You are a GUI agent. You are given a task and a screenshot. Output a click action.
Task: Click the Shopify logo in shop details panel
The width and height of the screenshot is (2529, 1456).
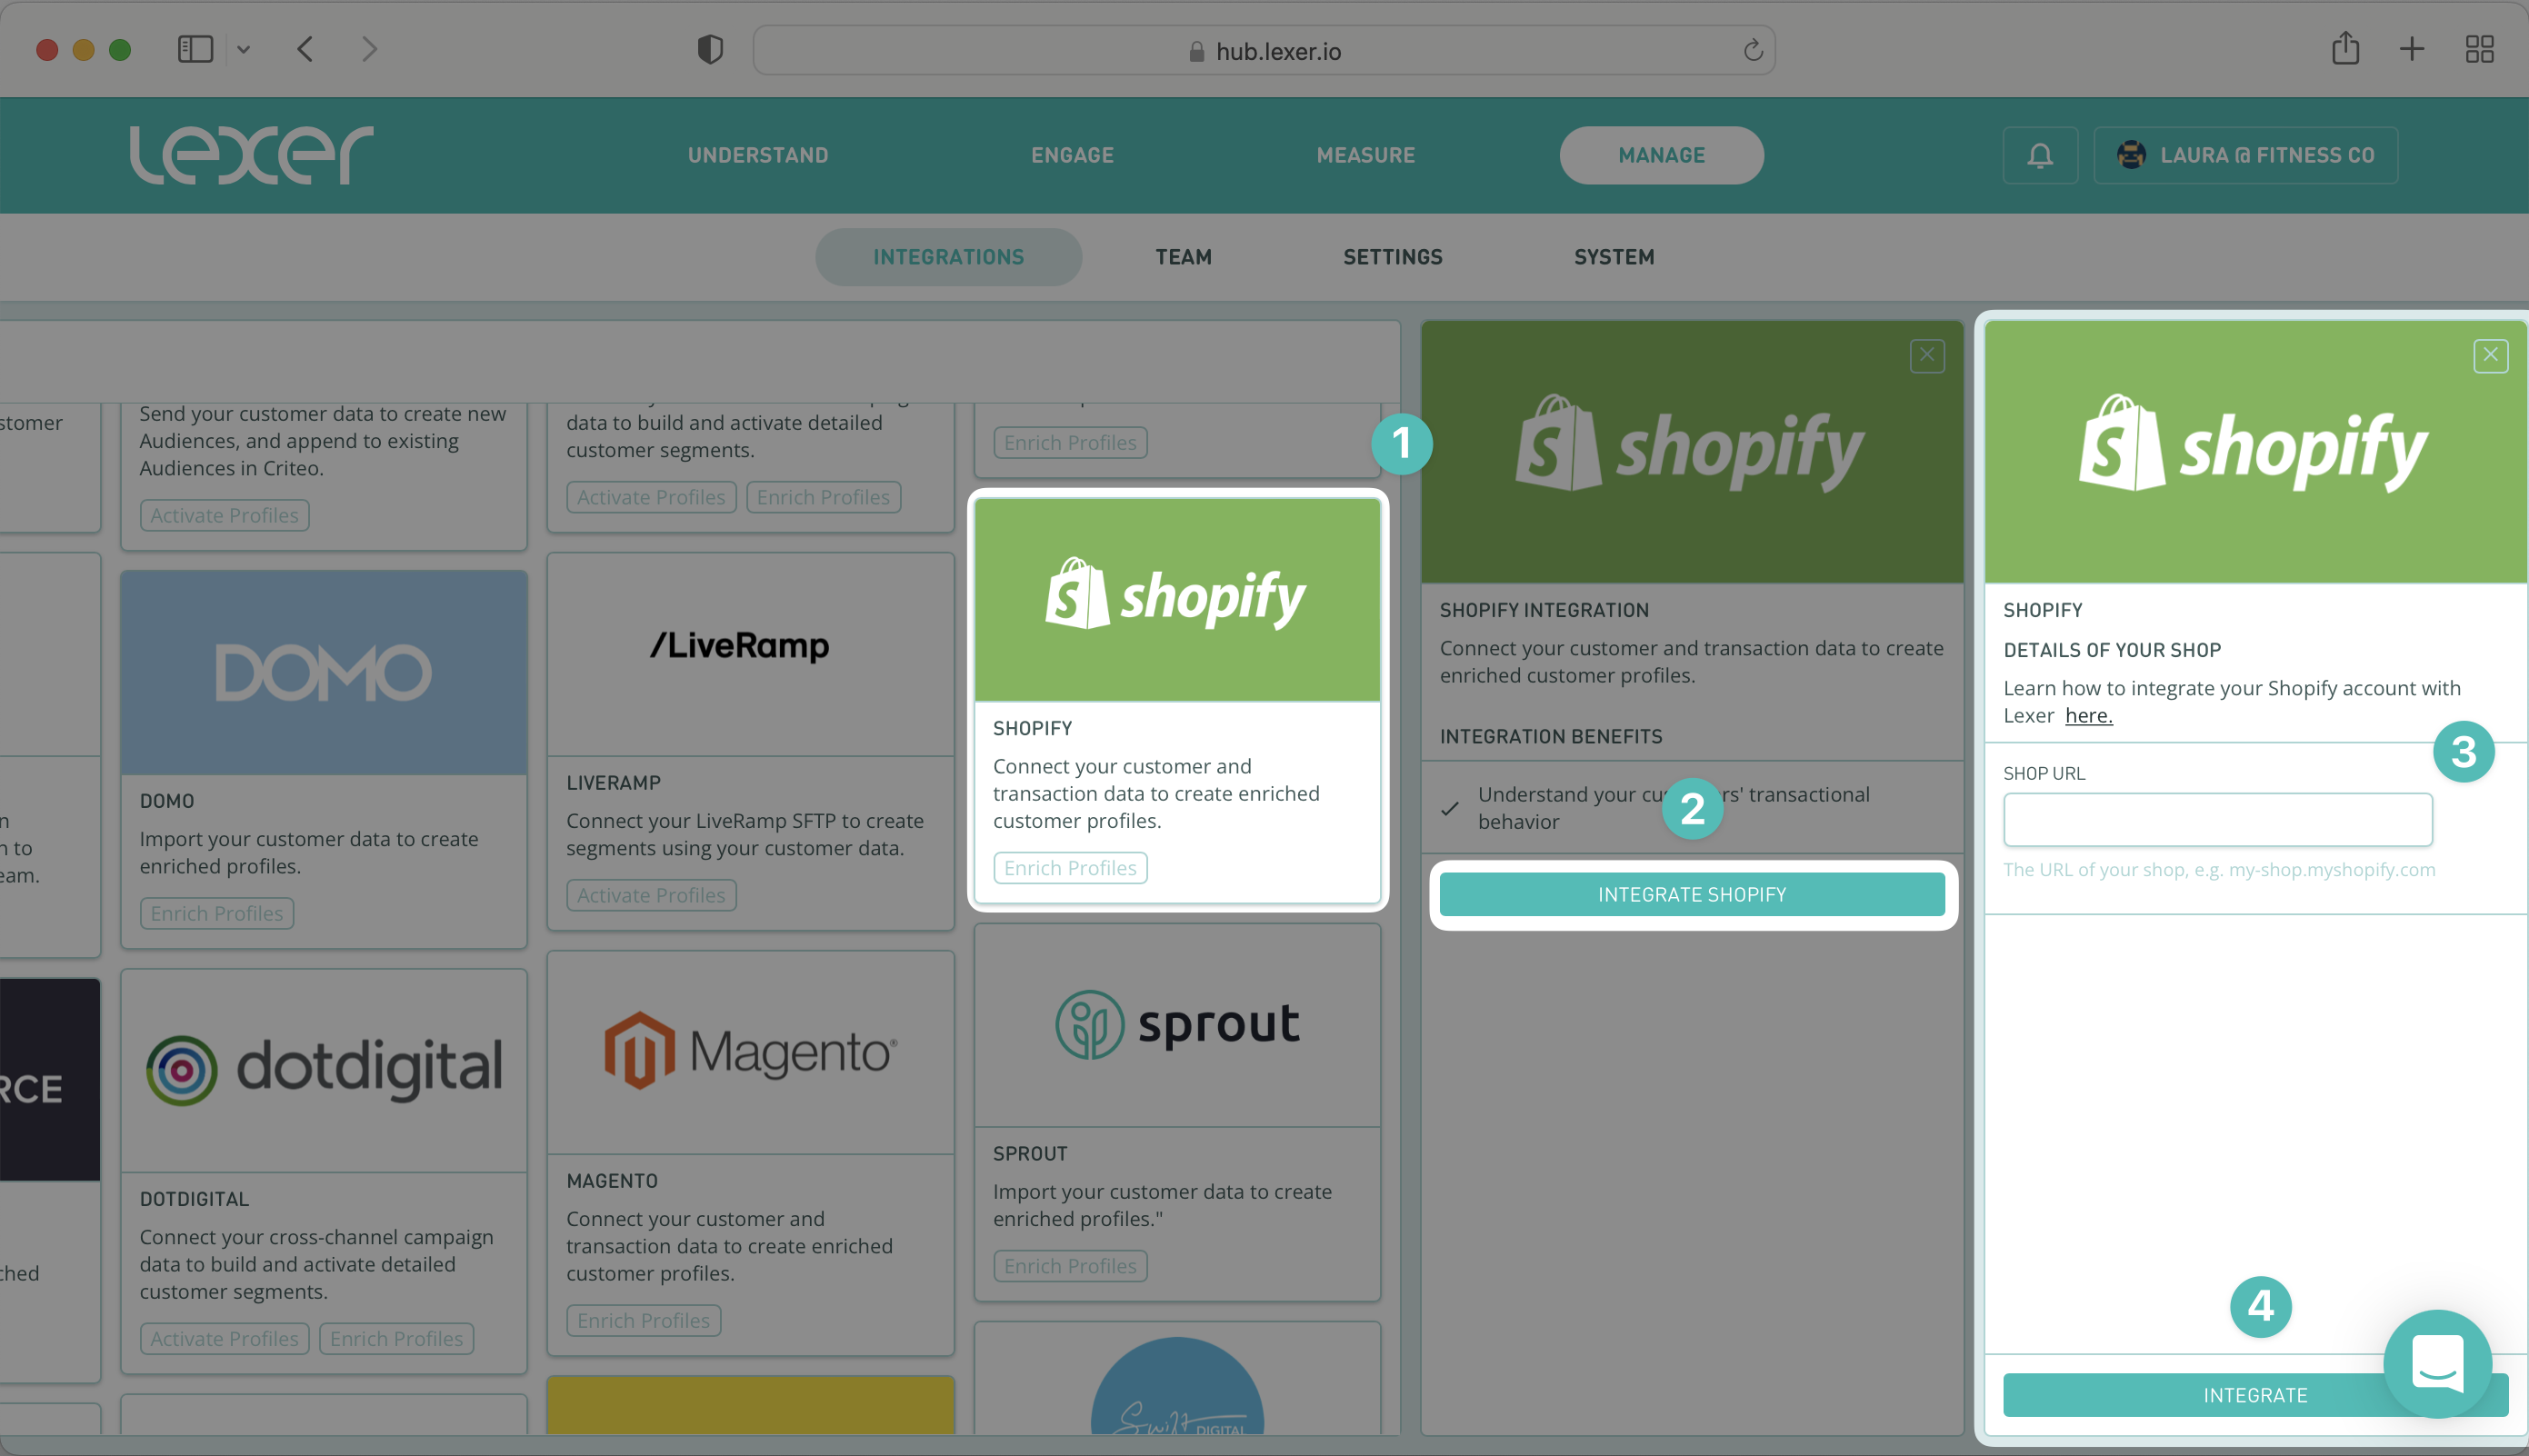(x=2254, y=443)
